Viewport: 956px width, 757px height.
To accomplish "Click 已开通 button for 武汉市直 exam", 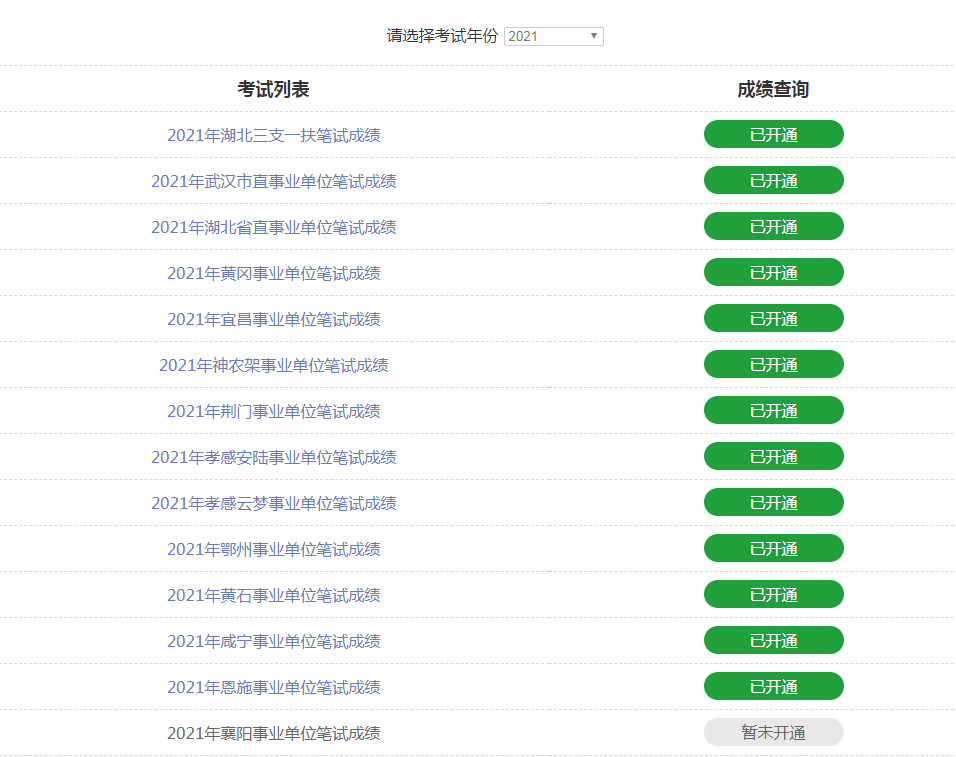I will (x=773, y=181).
